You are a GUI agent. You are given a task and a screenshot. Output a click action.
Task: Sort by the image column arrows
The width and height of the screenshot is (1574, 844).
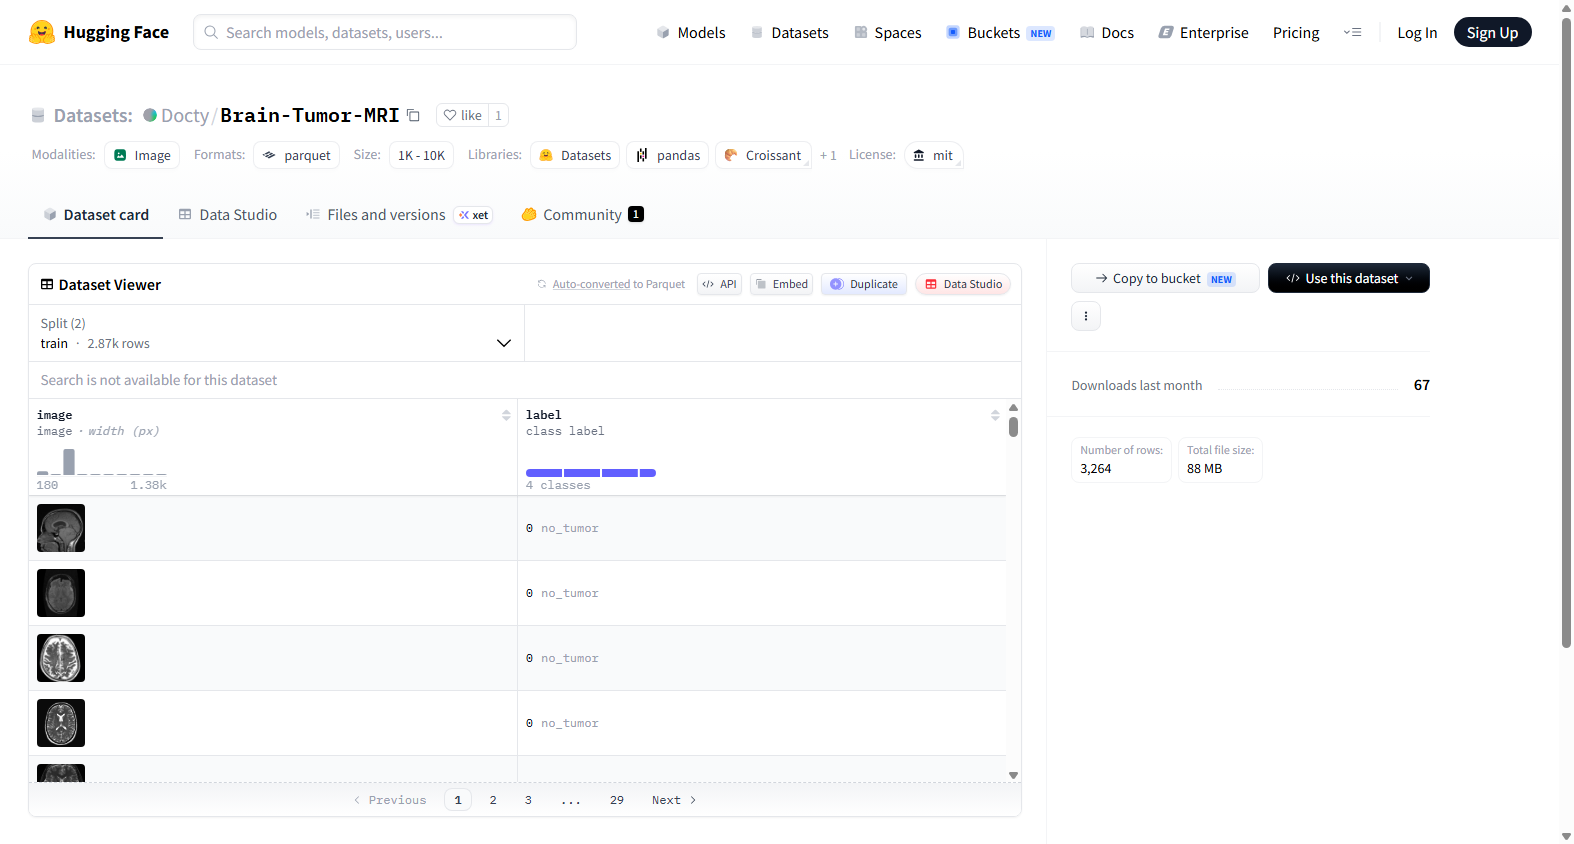tap(506, 415)
